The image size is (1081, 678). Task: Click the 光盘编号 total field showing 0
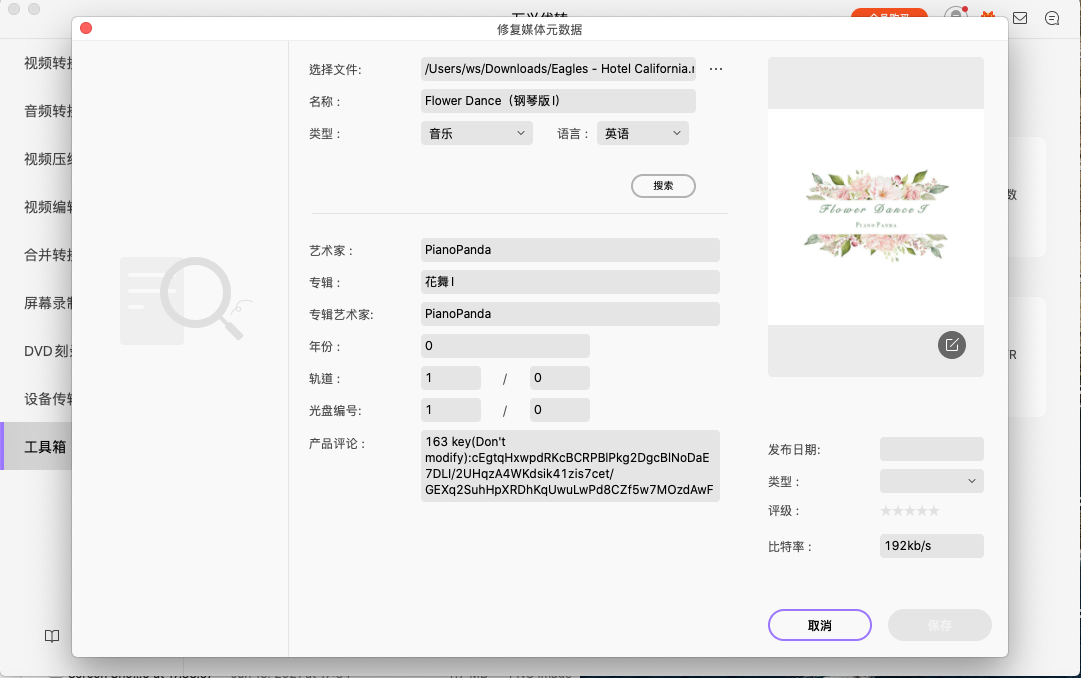(x=560, y=410)
